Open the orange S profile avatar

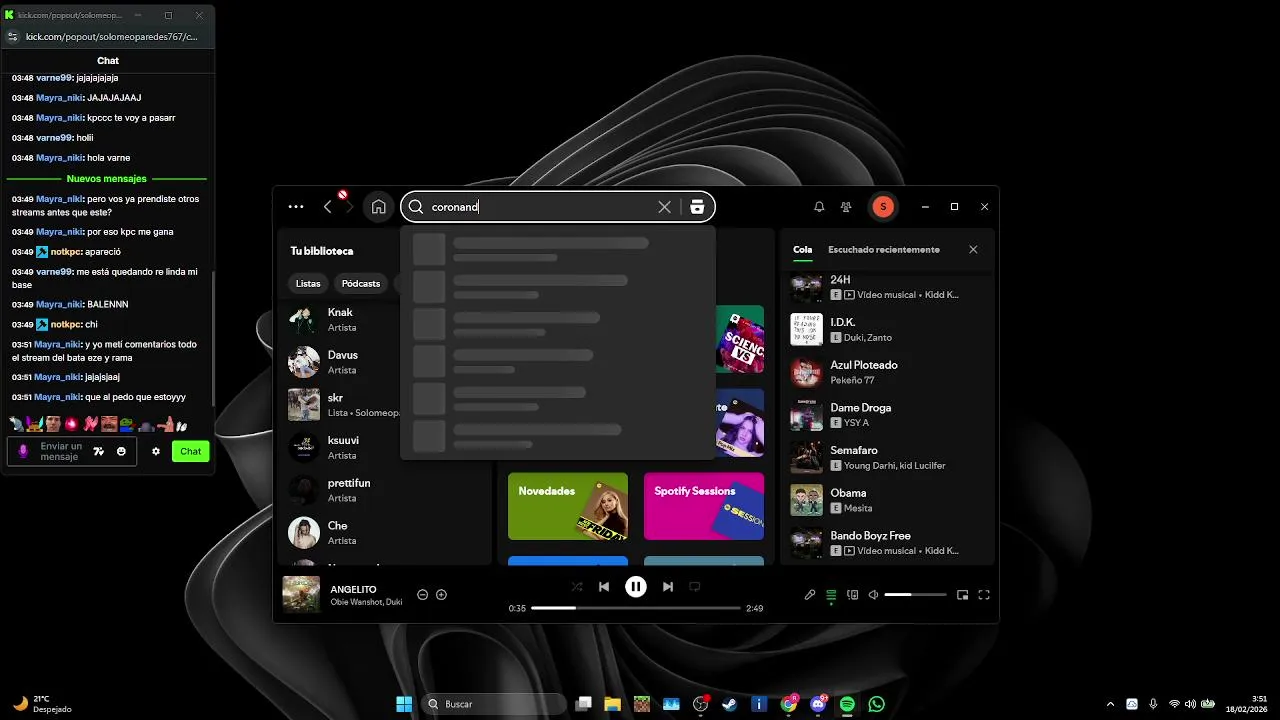click(882, 207)
